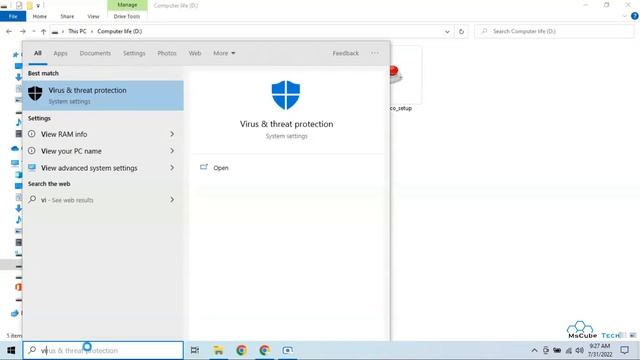This screenshot has width=640, height=360.
Task: Open the Drive Tools ribbon tab
Action: [127, 16]
